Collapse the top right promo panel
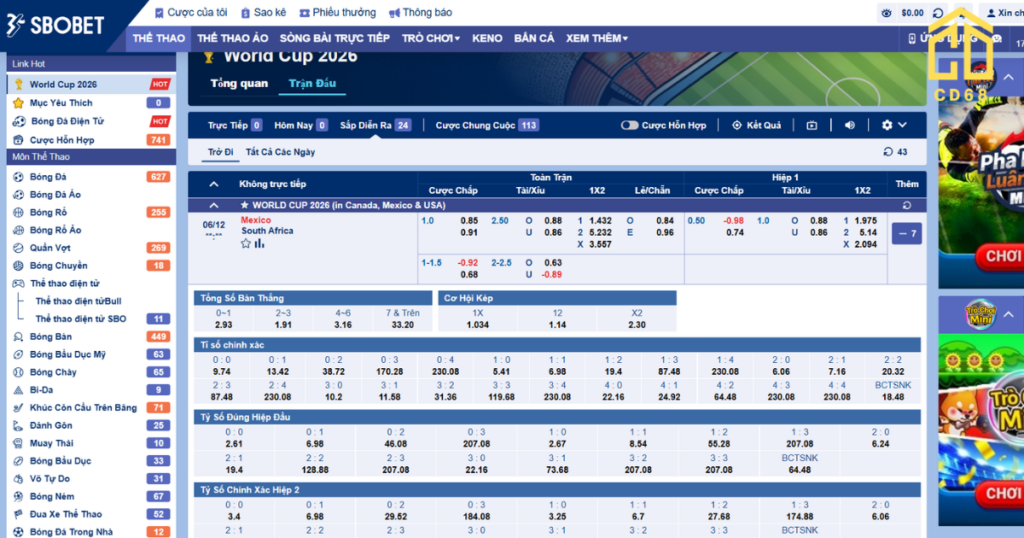The width and height of the screenshot is (1024, 538). 1008,77
